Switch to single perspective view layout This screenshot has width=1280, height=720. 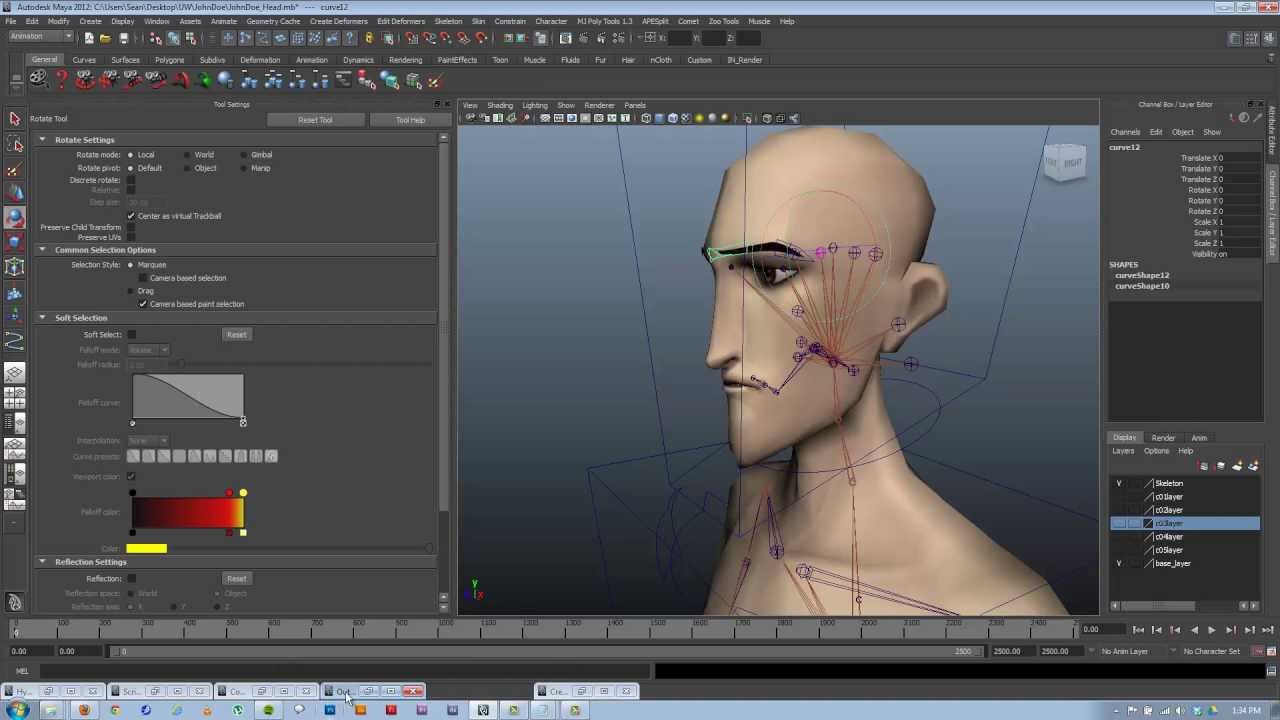15,373
